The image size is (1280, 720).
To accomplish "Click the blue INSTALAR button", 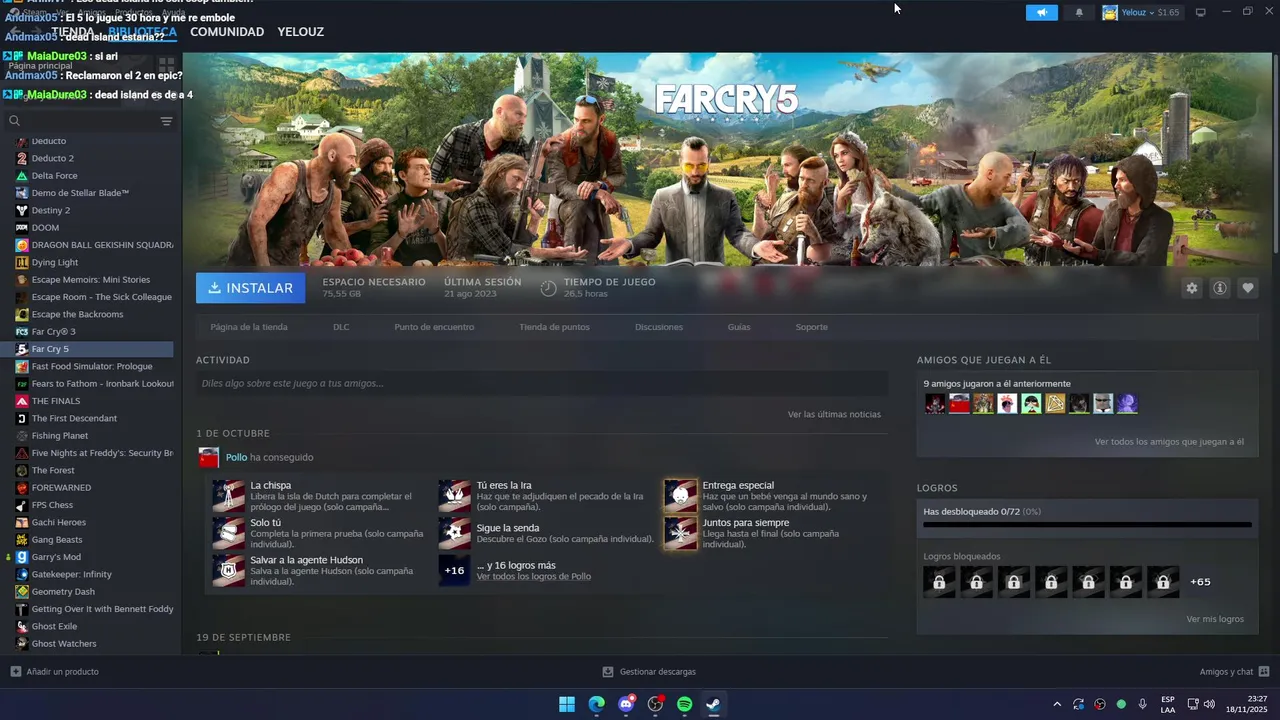I will pyautogui.click(x=251, y=288).
